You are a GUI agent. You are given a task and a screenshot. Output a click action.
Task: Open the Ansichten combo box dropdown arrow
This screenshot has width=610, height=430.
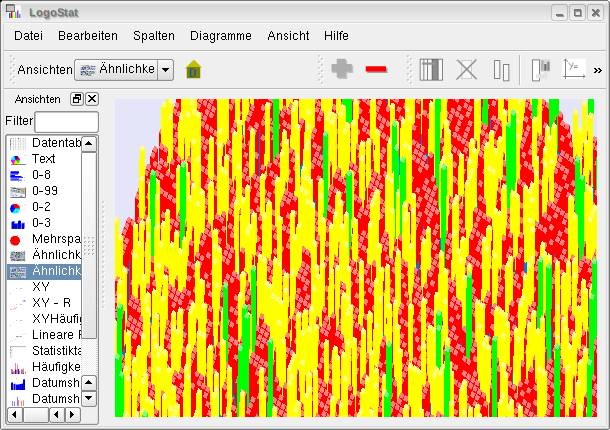point(165,70)
